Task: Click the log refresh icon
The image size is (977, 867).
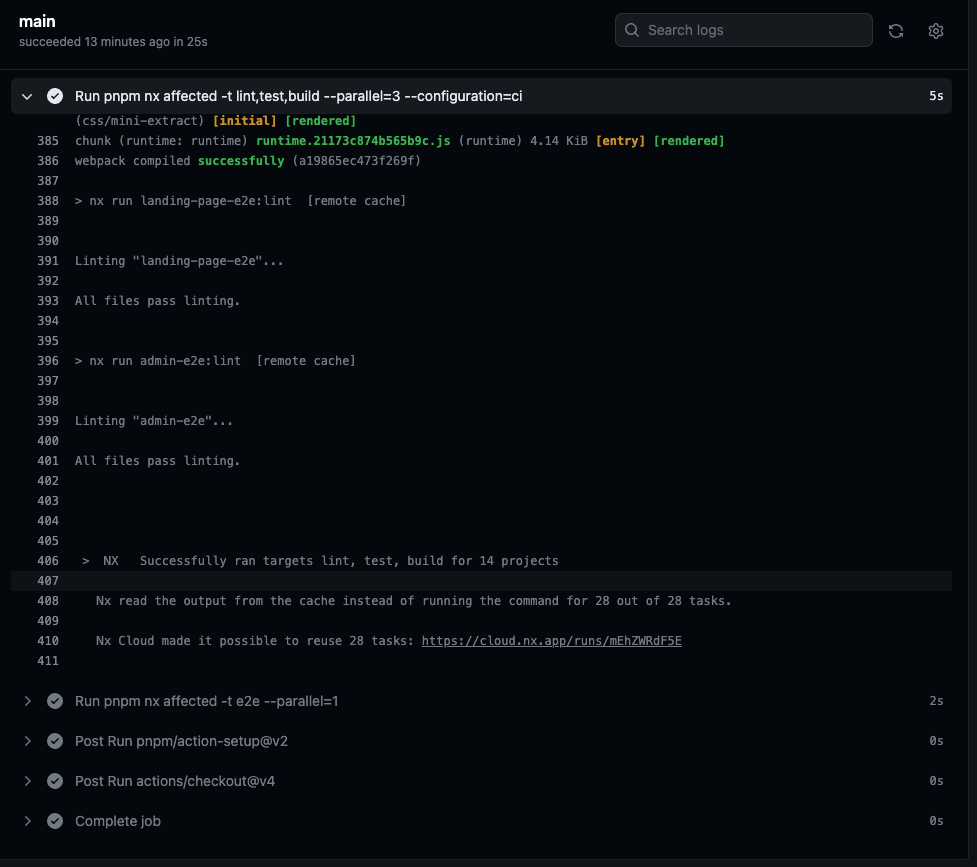Action: click(x=895, y=30)
